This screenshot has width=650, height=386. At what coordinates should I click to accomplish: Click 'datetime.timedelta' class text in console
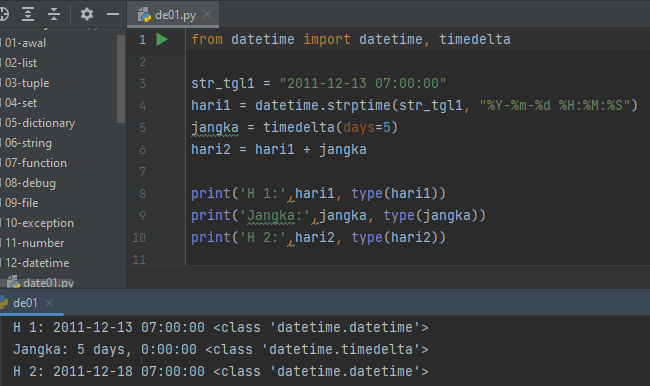341,350
